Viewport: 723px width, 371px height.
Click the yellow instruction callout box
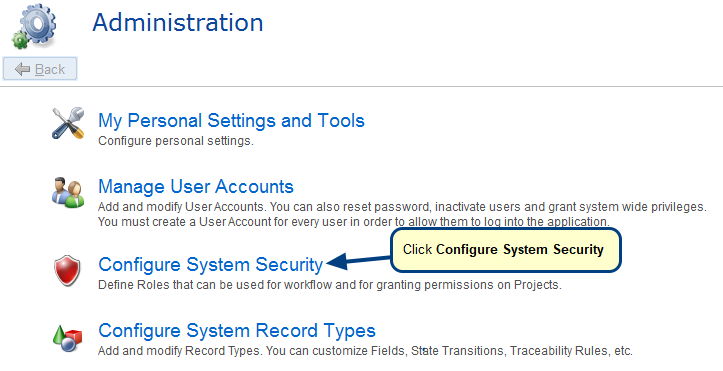pos(506,250)
